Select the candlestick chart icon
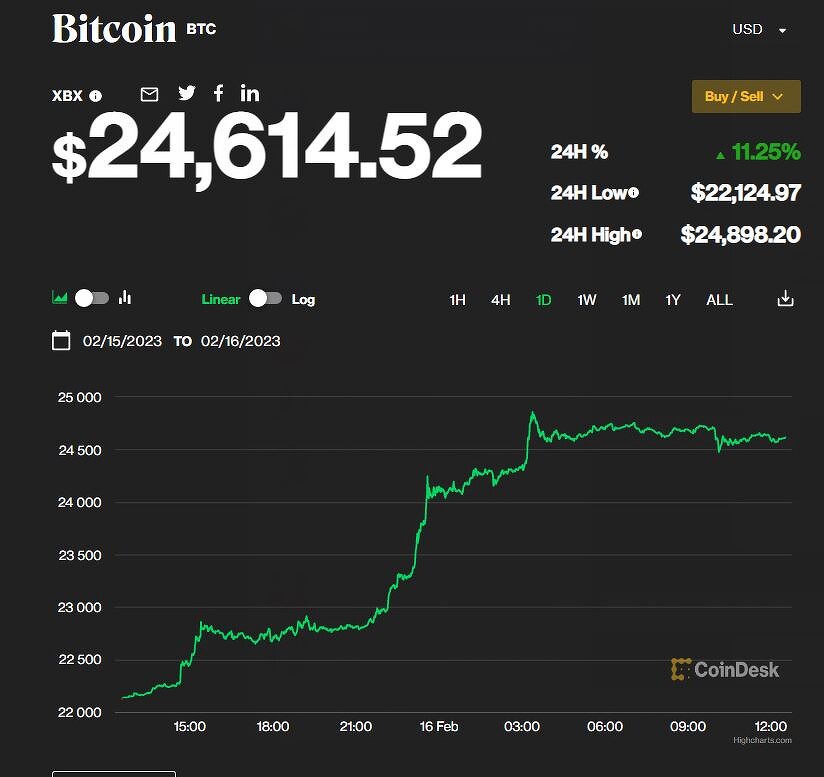 [x=126, y=298]
